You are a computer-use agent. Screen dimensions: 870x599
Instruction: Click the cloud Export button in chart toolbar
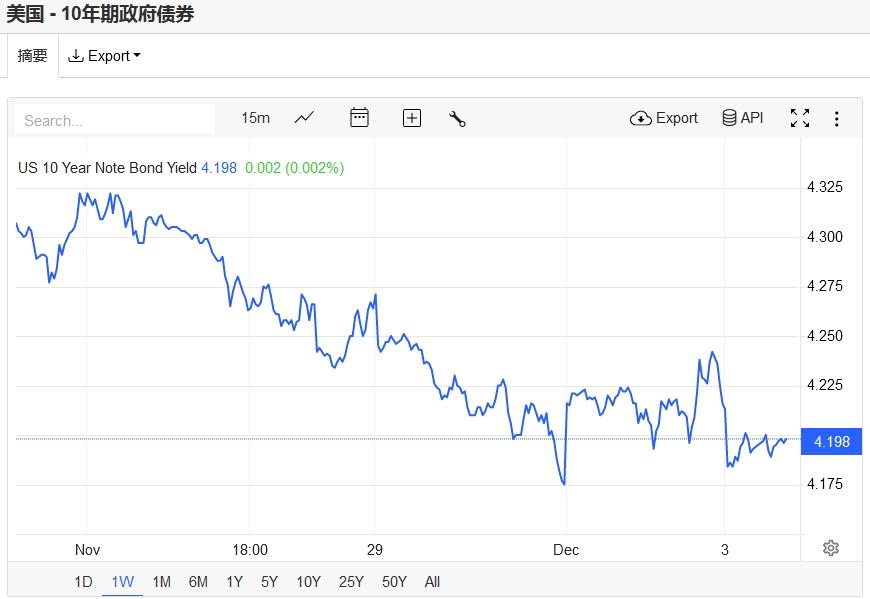(664, 118)
